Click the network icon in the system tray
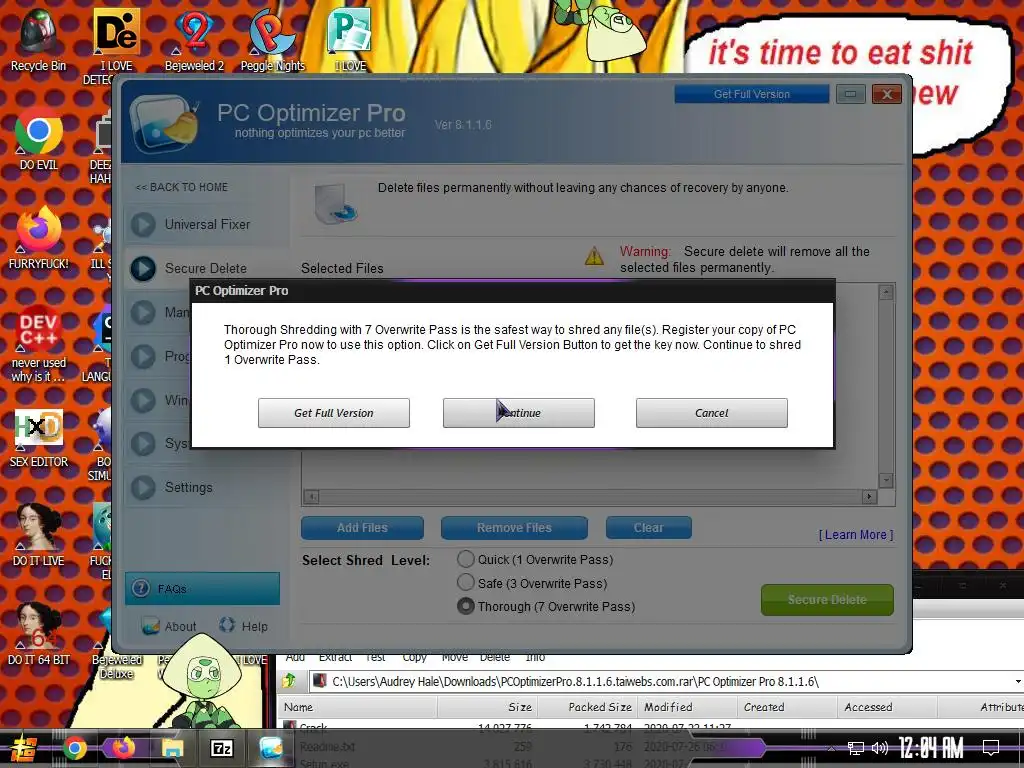 pos(856,748)
